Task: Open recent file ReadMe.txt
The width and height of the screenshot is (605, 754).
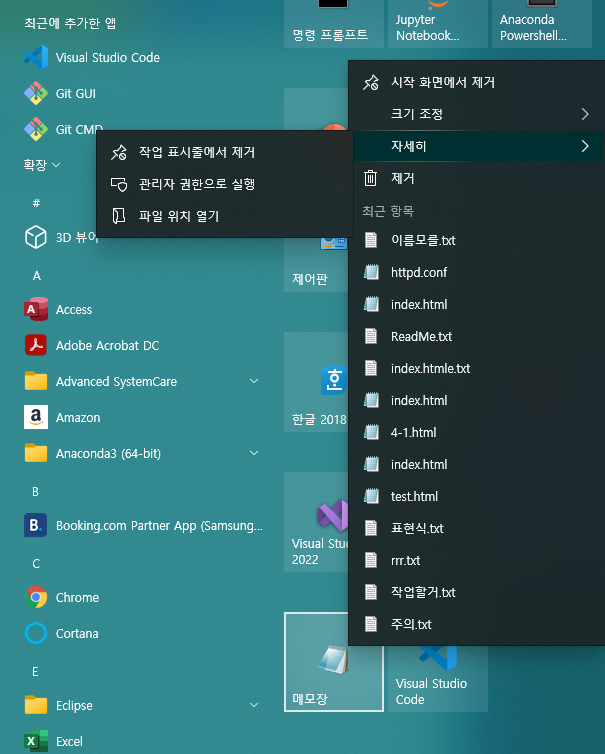Action: coord(477,336)
